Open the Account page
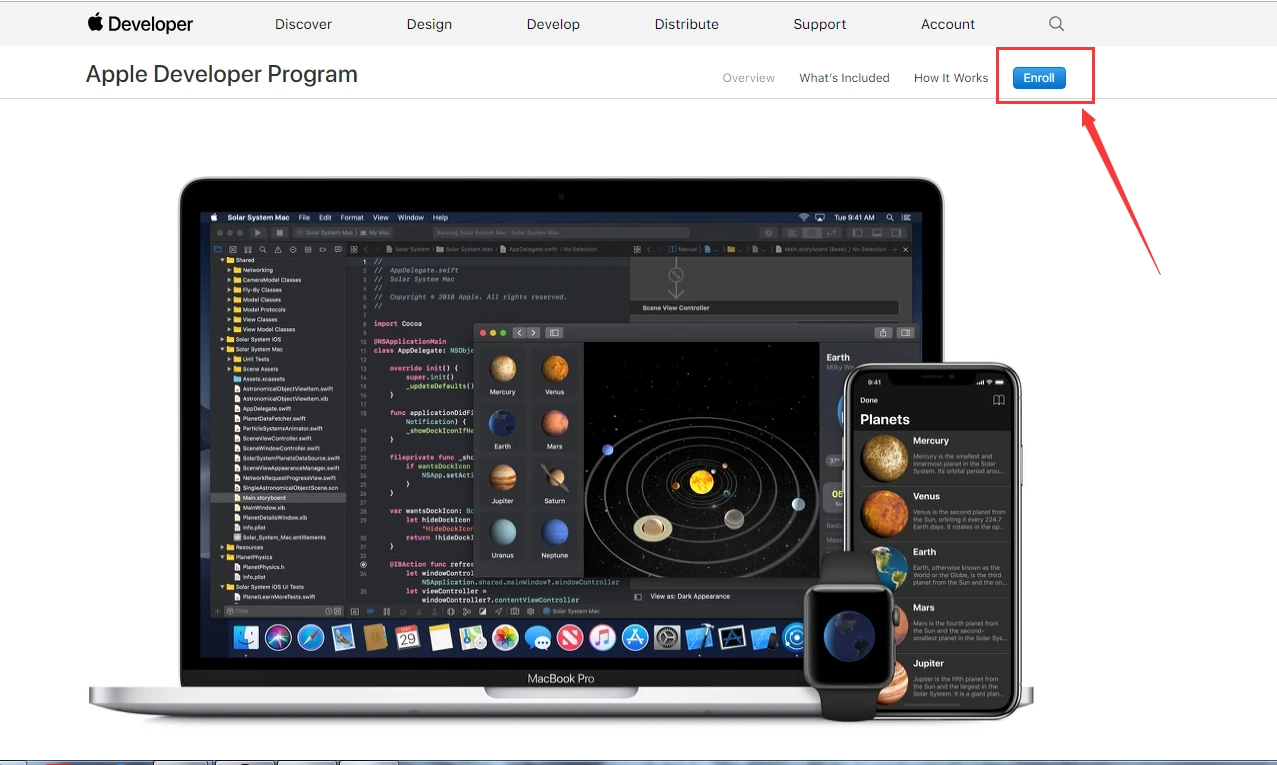Image resolution: width=1277 pixels, height=765 pixels. click(x=948, y=24)
